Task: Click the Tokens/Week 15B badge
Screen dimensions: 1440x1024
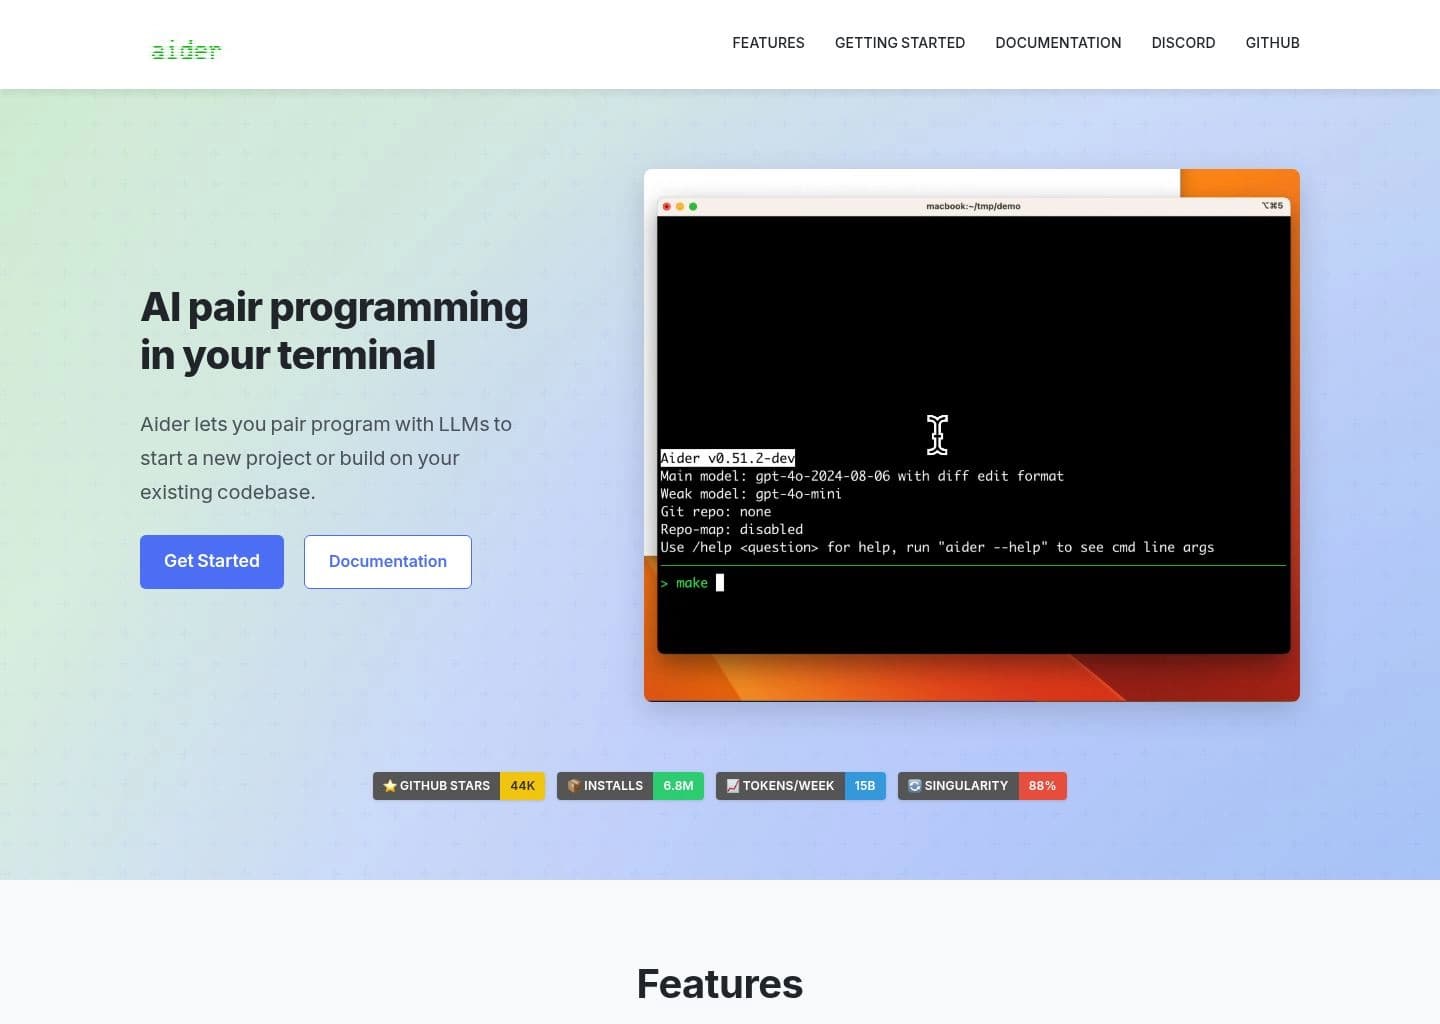Action: click(x=801, y=786)
